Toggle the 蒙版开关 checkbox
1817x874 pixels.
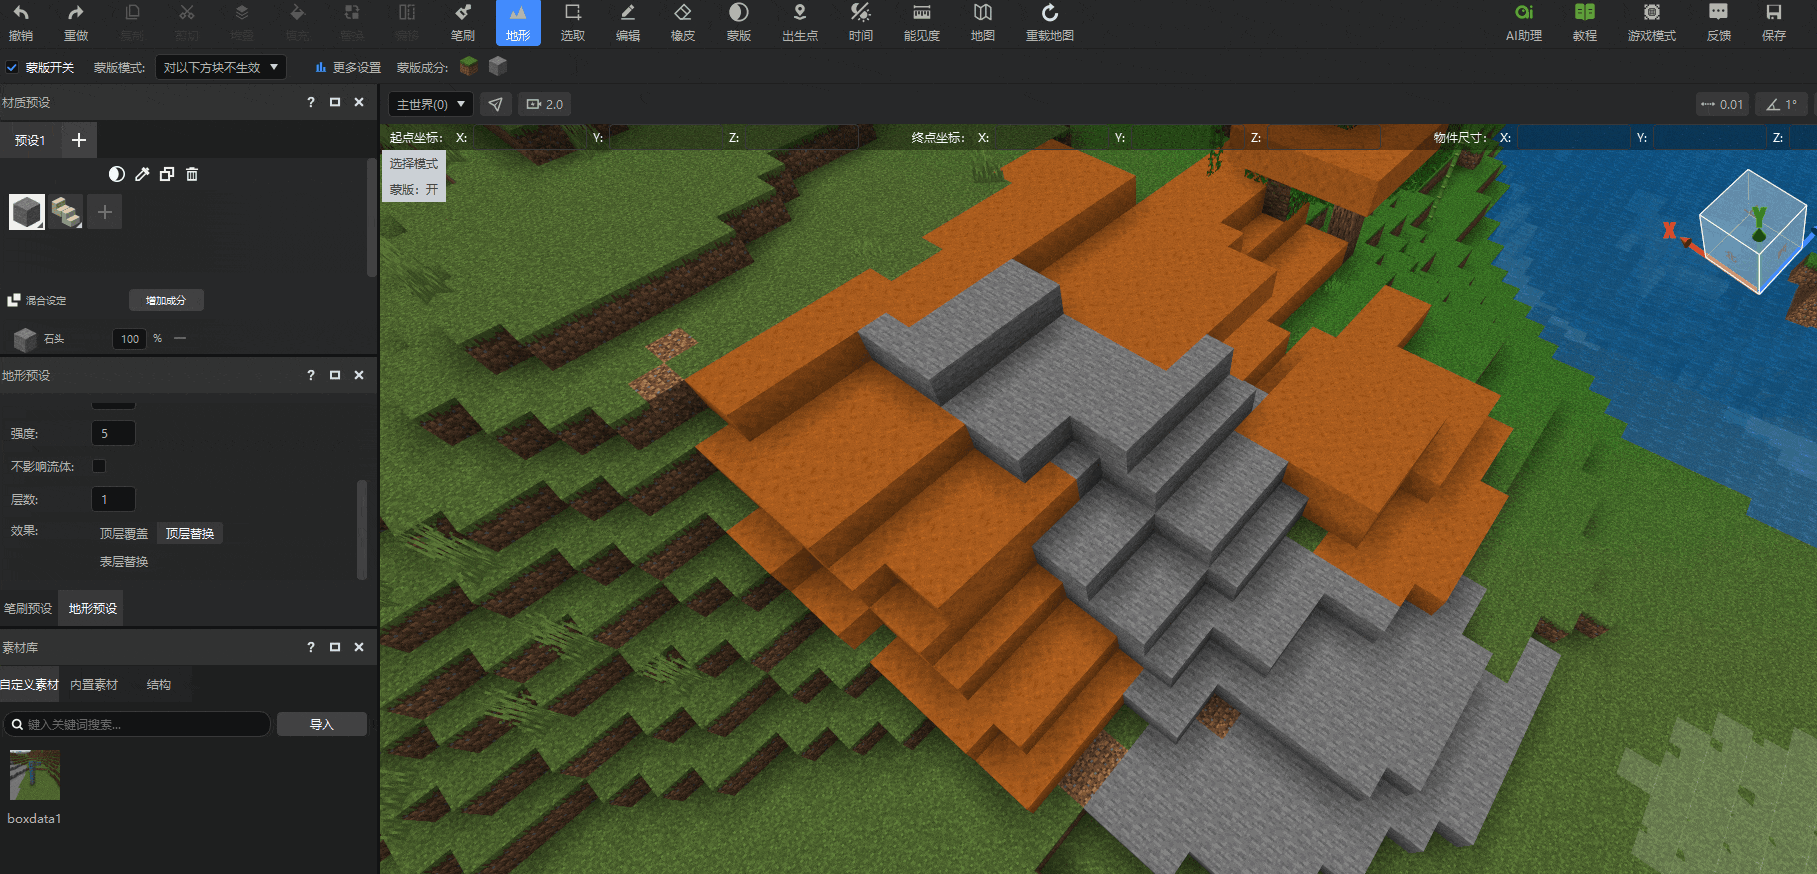point(12,67)
